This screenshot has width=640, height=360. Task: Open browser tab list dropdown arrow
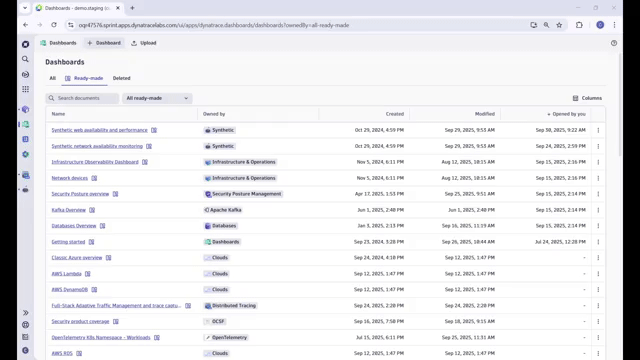[x=25, y=8]
